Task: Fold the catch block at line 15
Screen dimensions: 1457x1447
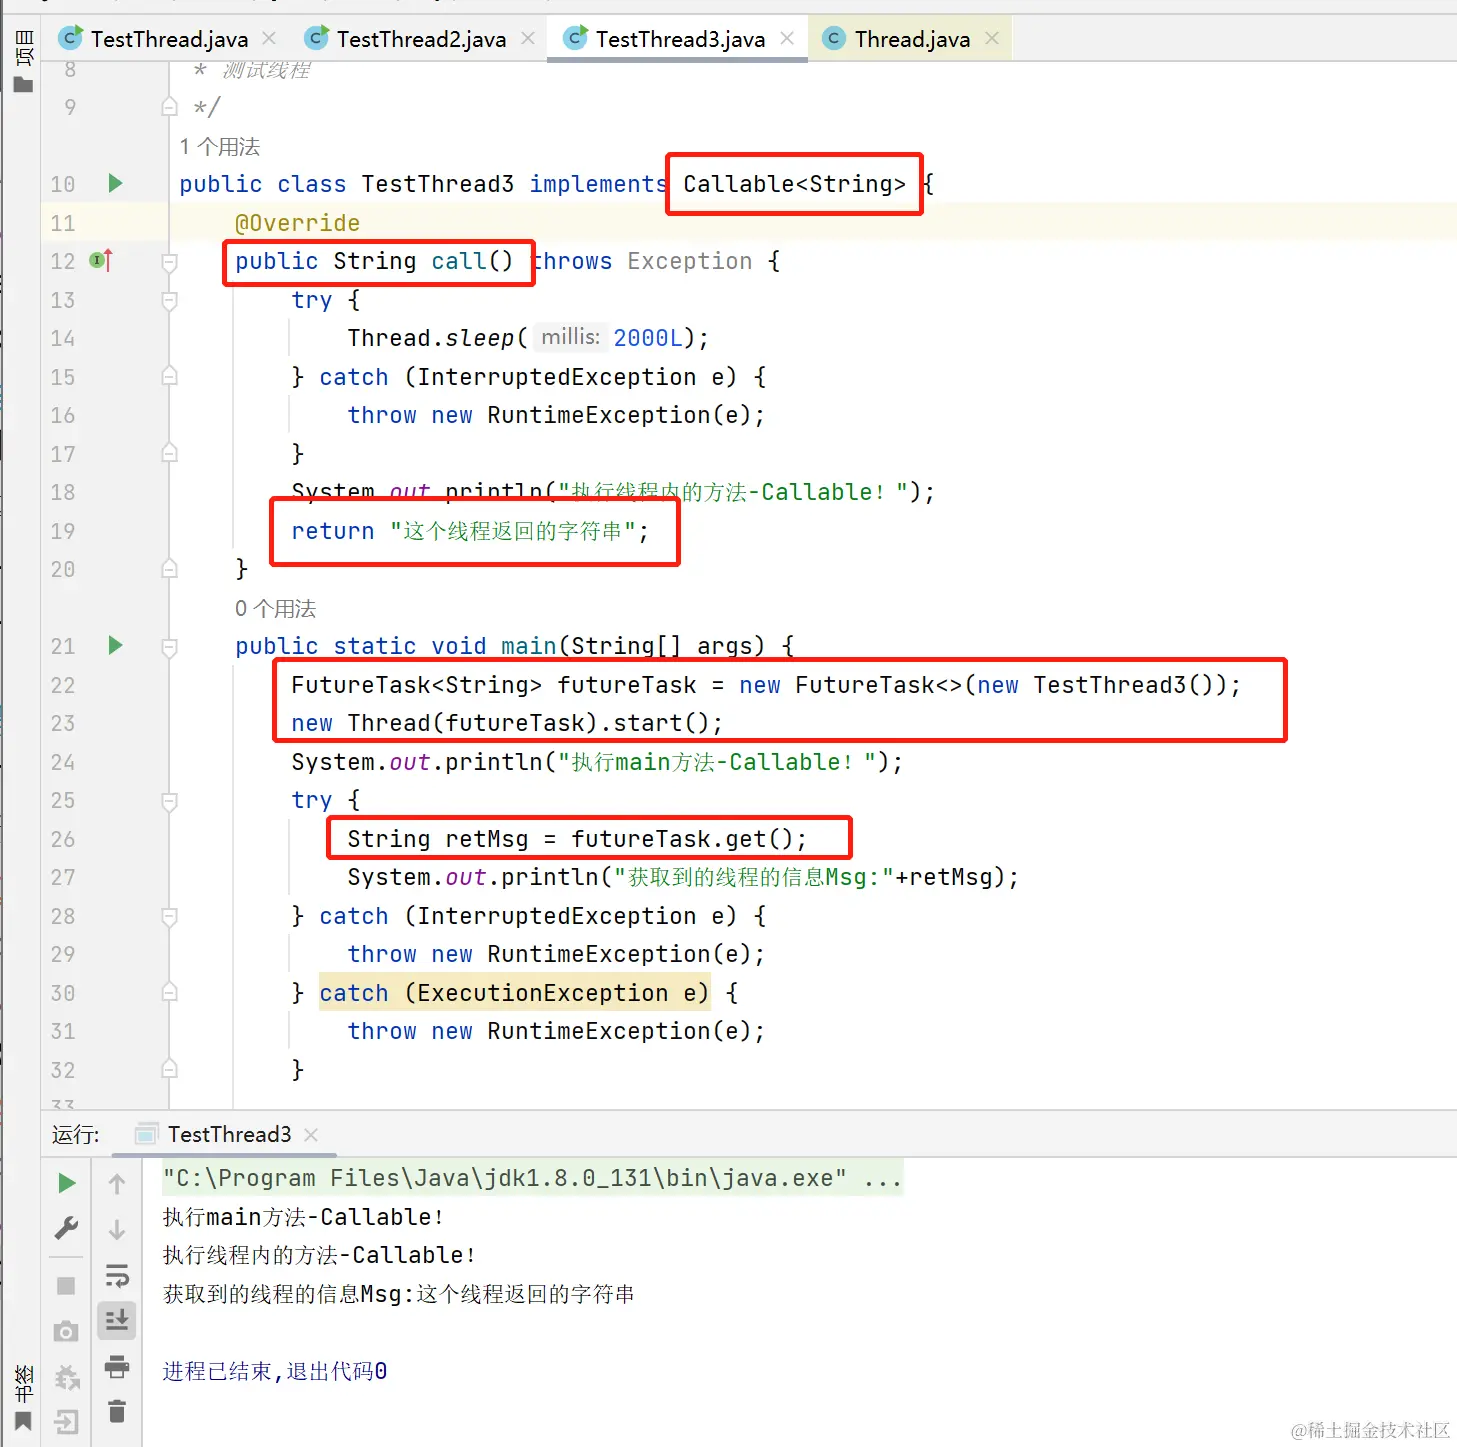Action: pos(170,377)
